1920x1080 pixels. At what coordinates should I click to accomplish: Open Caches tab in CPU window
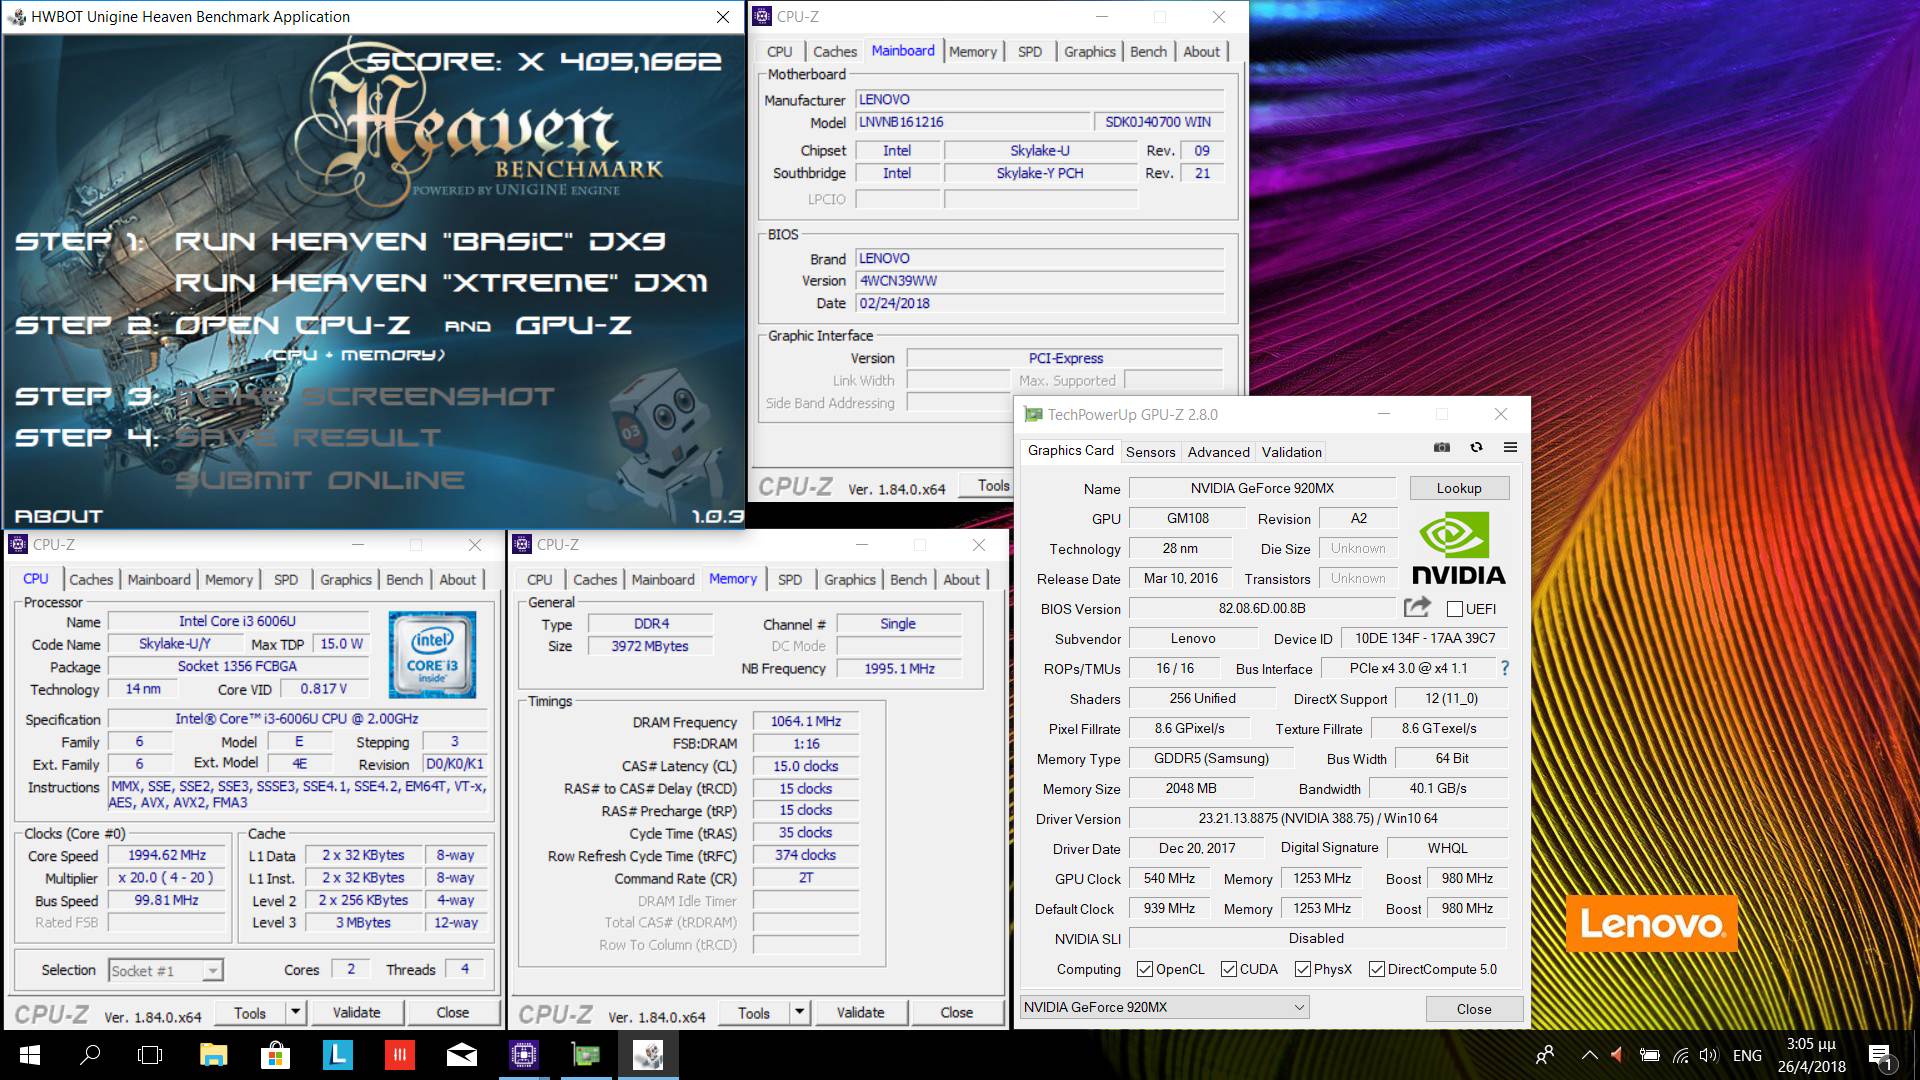[x=91, y=579]
